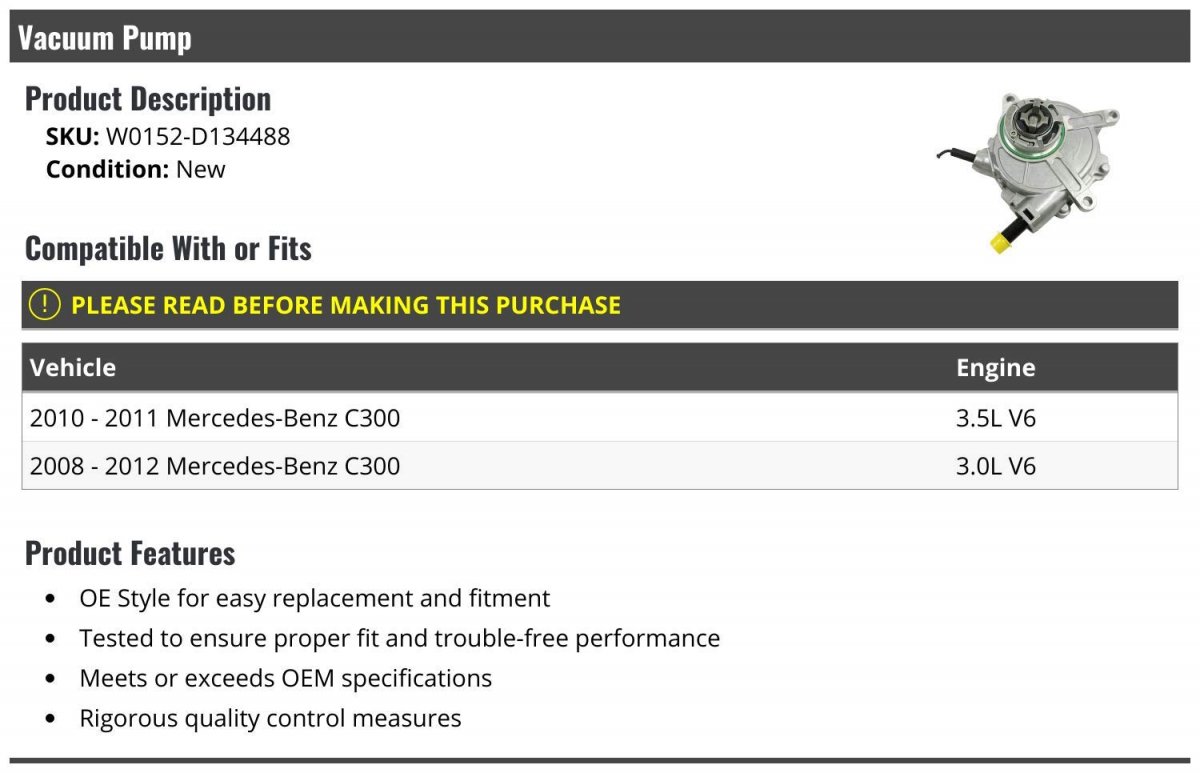Image resolution: width=1200 pixels, height=773 pixels.
Task: Click the yellow cap on the pump image
Action: click(998, 243)
